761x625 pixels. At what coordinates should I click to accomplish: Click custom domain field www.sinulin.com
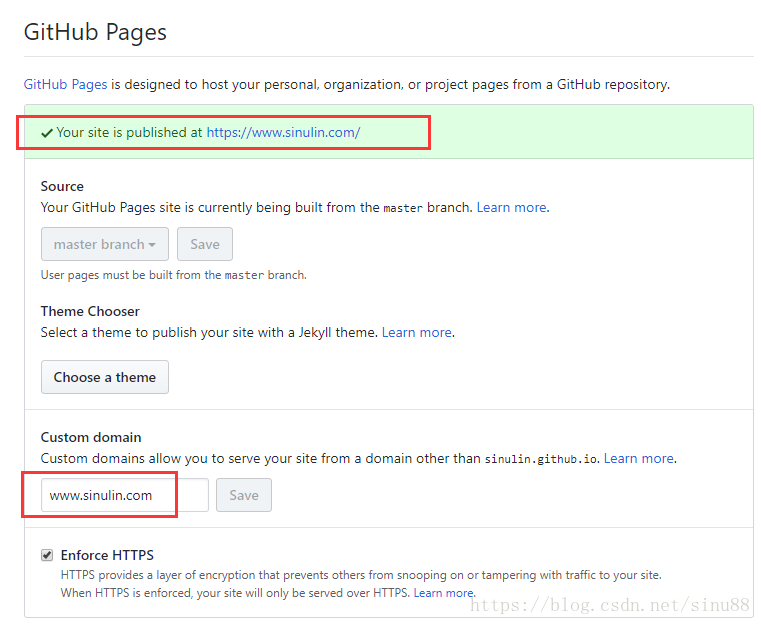pos(125,495)
